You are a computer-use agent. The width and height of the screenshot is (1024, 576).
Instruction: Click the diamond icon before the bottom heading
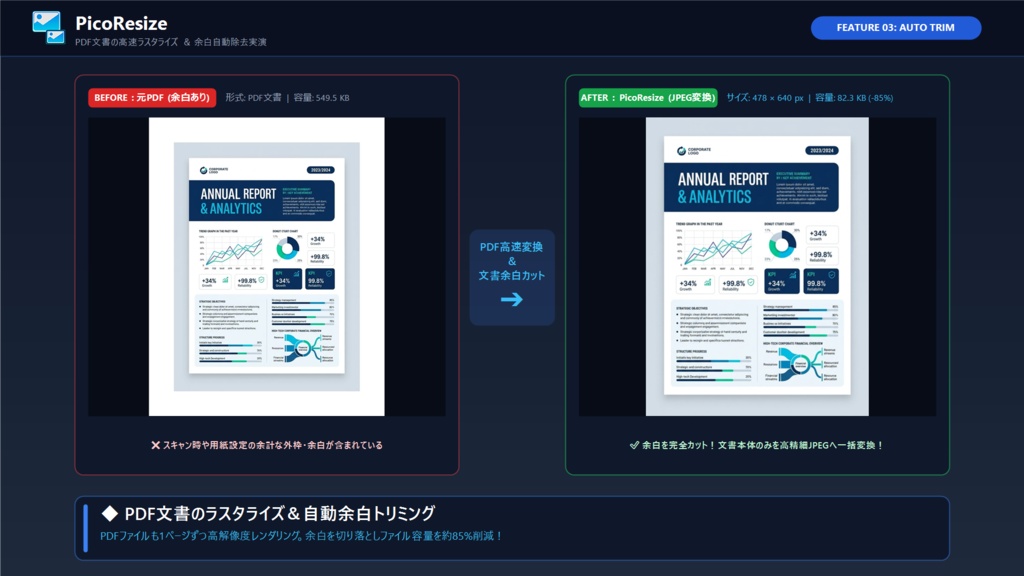click(109, 513)
